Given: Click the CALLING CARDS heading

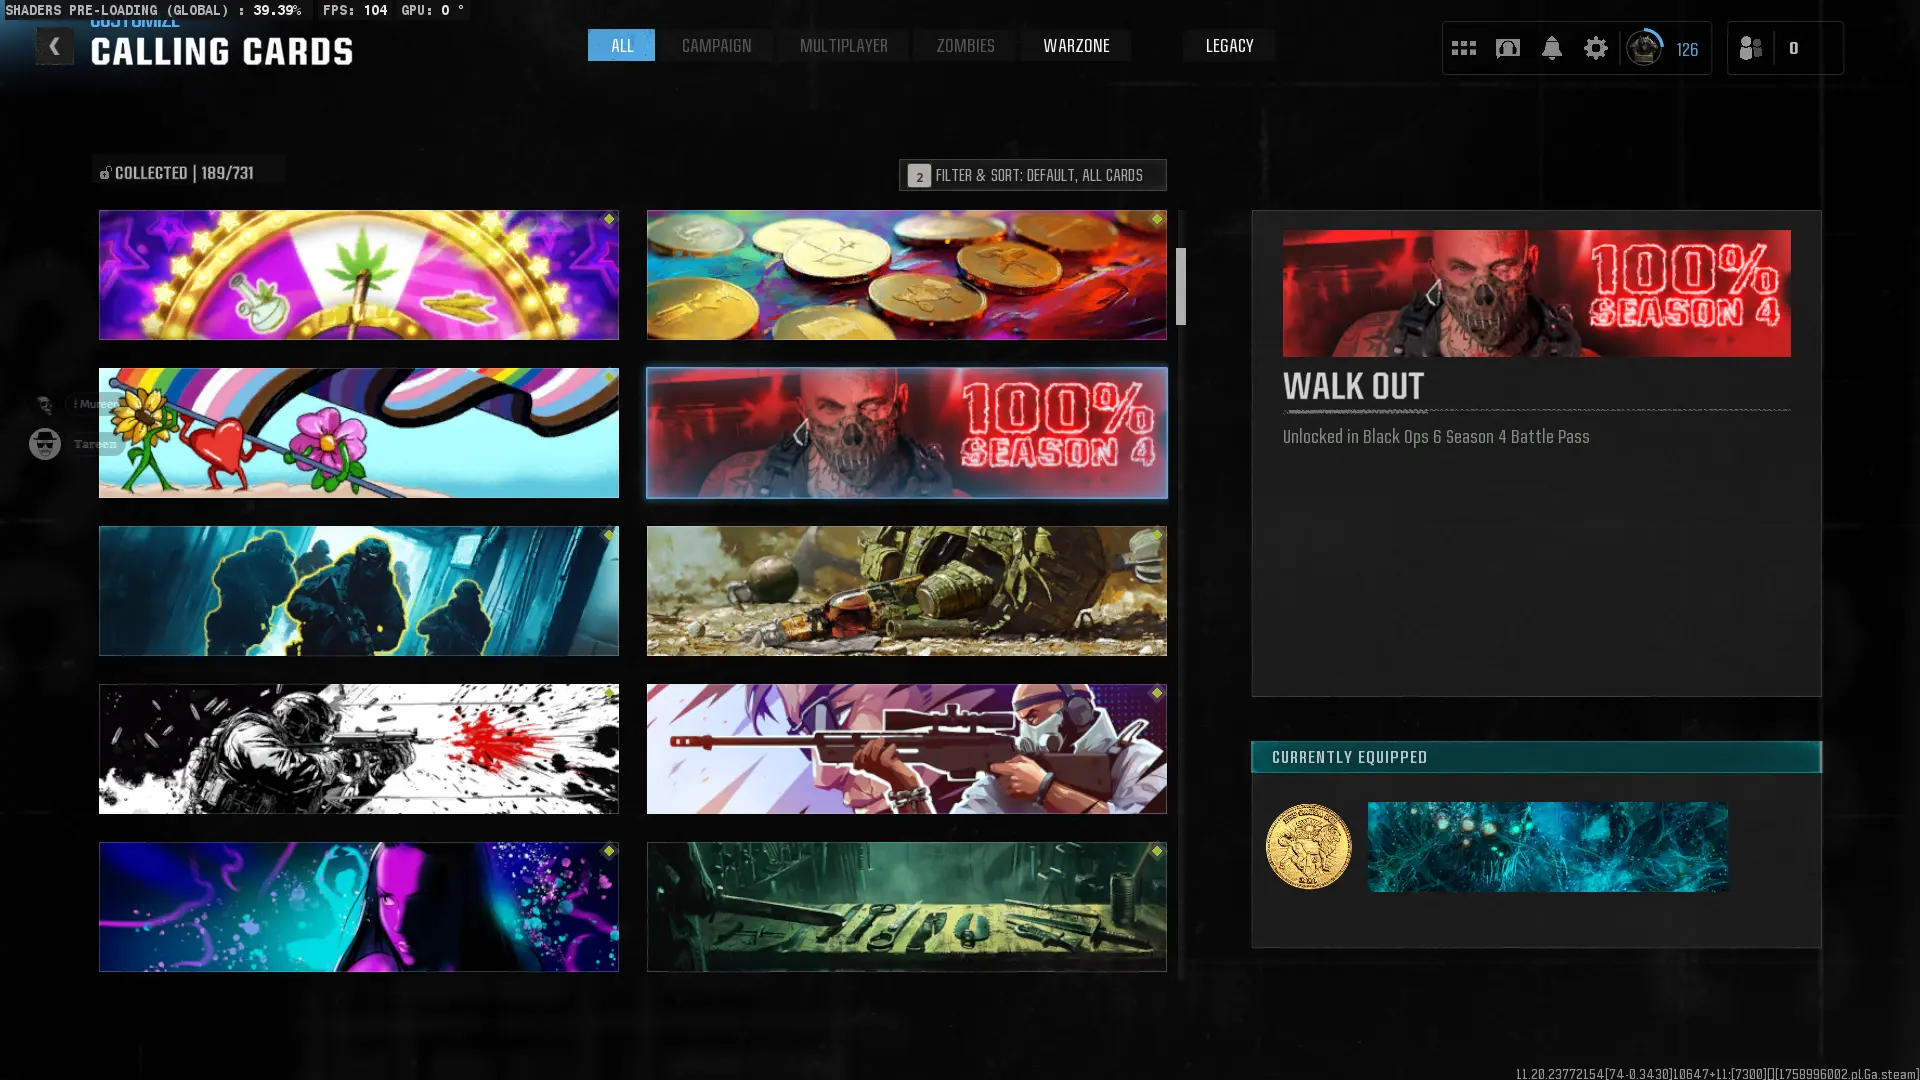Looking at the screenshot, I should (x=222, y=52).
